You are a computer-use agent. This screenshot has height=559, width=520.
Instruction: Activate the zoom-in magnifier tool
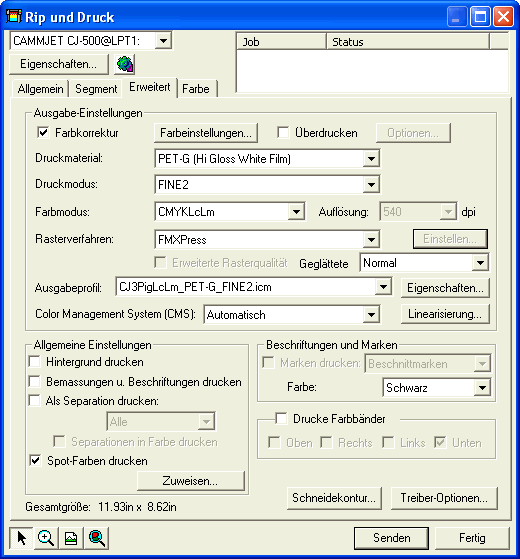(x=46, y=538)
